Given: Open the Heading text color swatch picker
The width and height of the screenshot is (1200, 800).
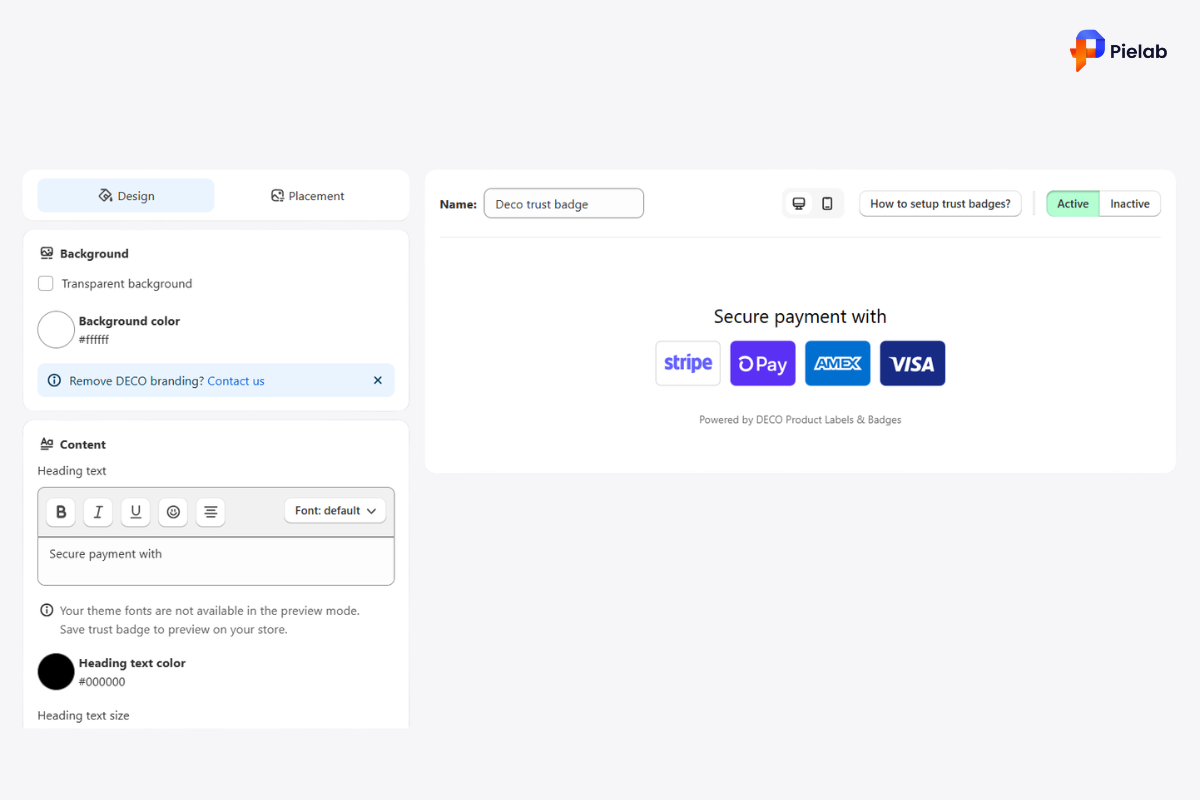Looking at the screenshot, I should tap(56, 672).
